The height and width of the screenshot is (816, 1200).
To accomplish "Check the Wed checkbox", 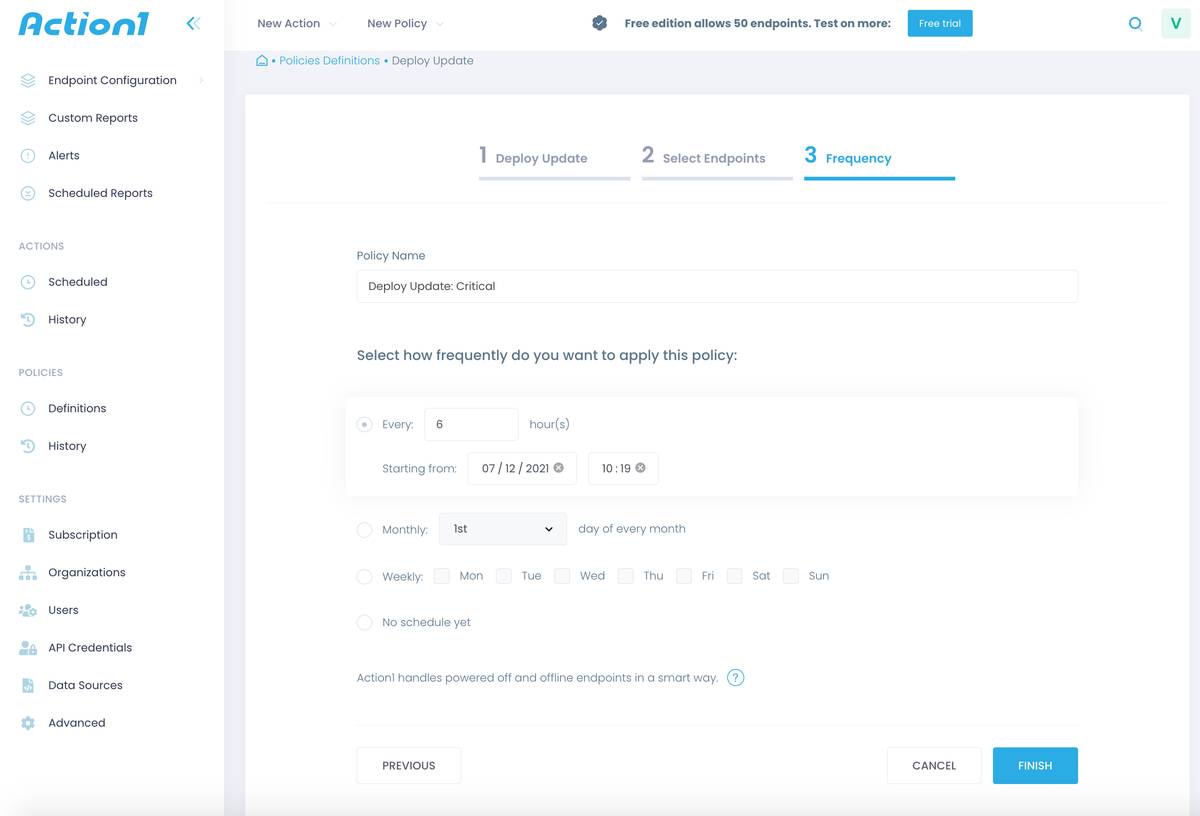I will [x=562, y=576].
